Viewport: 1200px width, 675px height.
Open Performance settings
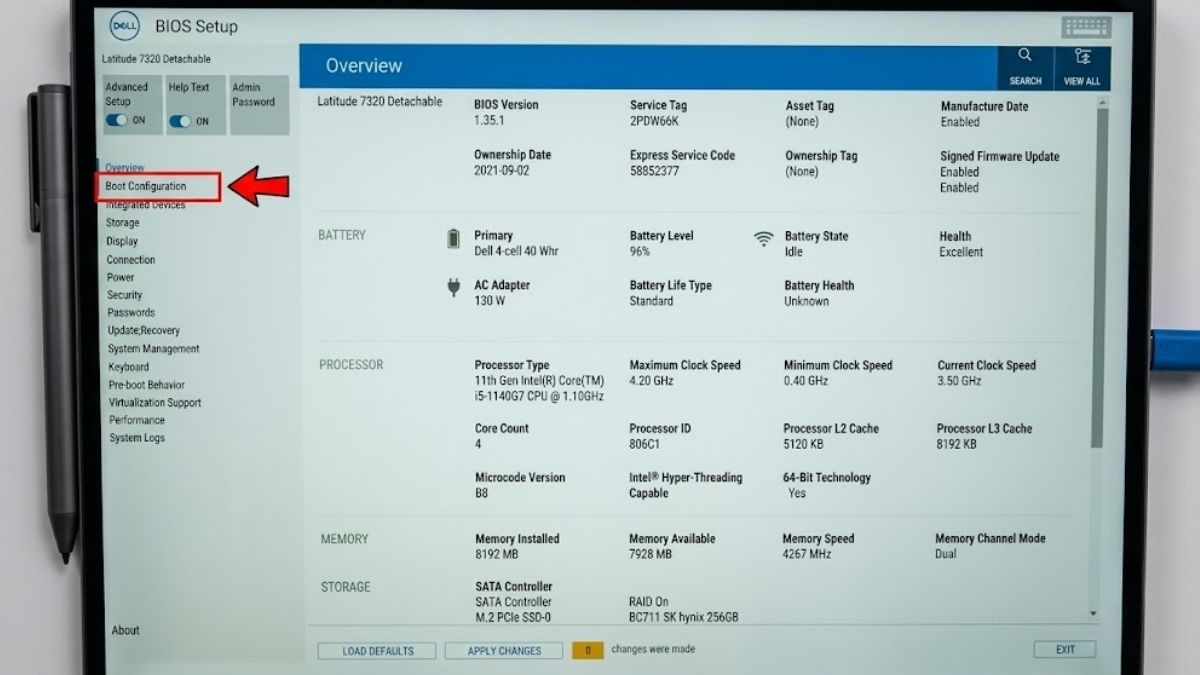tap(137, 420)
